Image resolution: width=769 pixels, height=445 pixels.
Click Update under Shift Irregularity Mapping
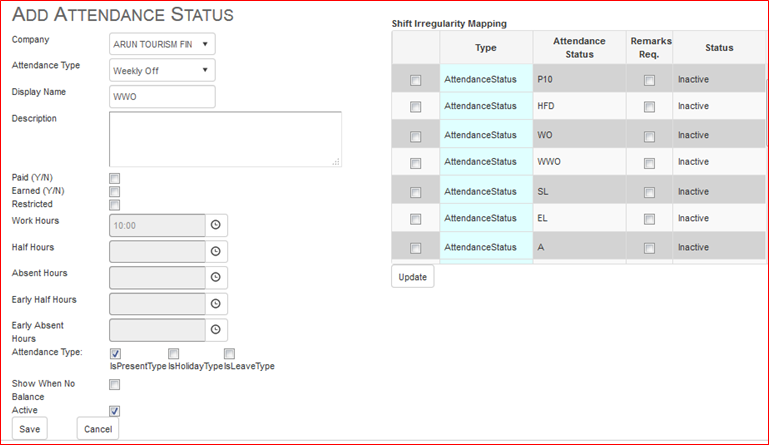pos(412,277)
